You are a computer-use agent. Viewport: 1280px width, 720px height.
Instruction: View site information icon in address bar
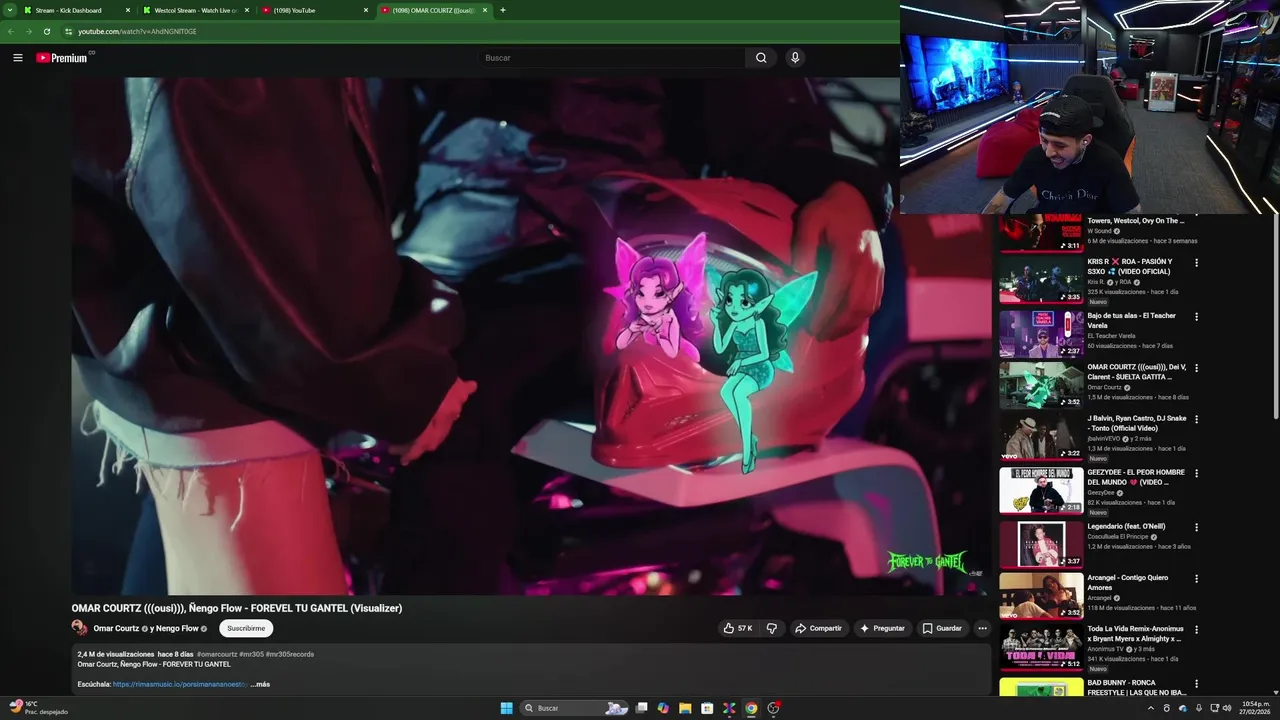pyautogui.click(x=68, y=31)
